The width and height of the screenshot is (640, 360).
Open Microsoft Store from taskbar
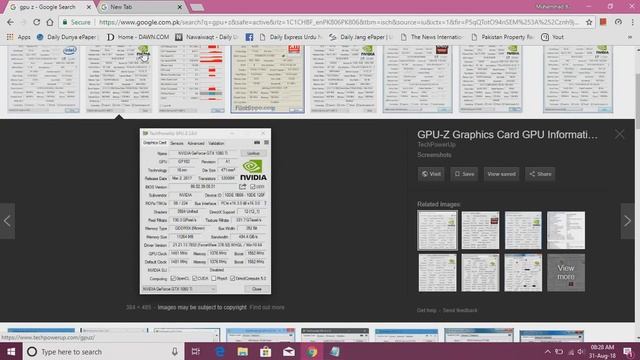click(265, 351)
